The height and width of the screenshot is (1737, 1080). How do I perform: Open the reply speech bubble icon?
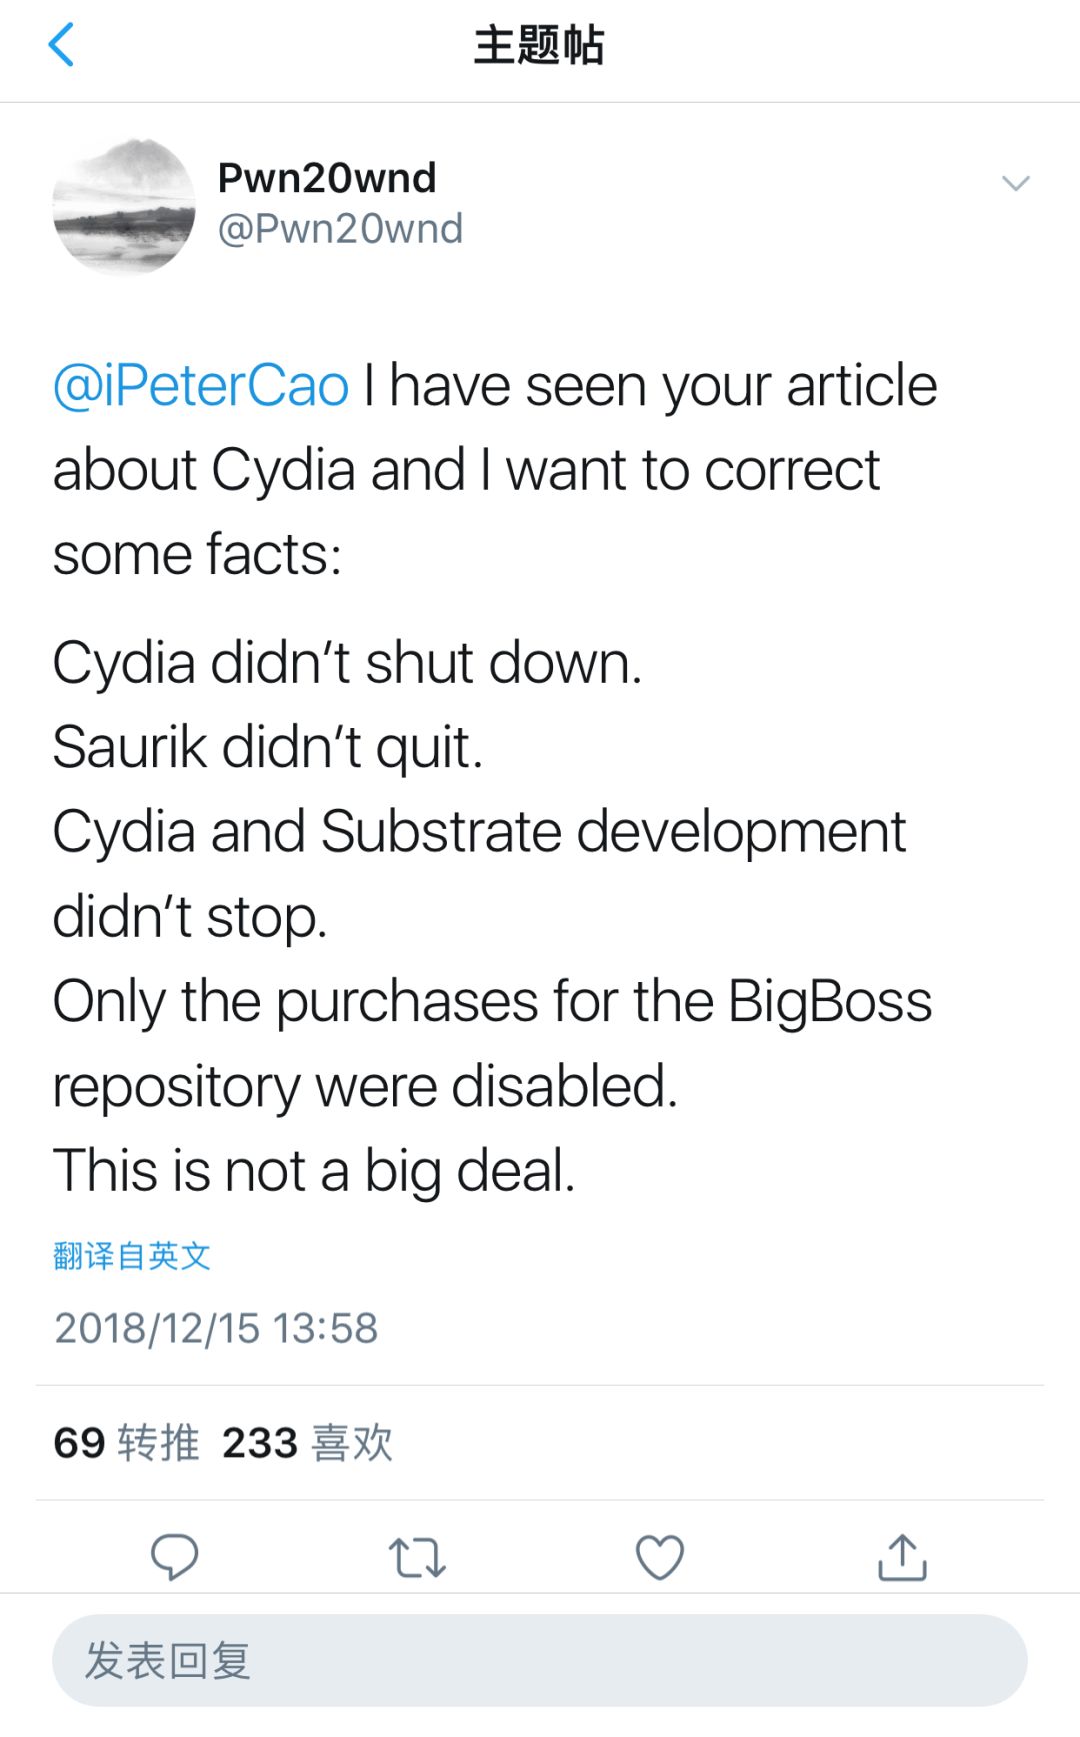[174, 1557]
